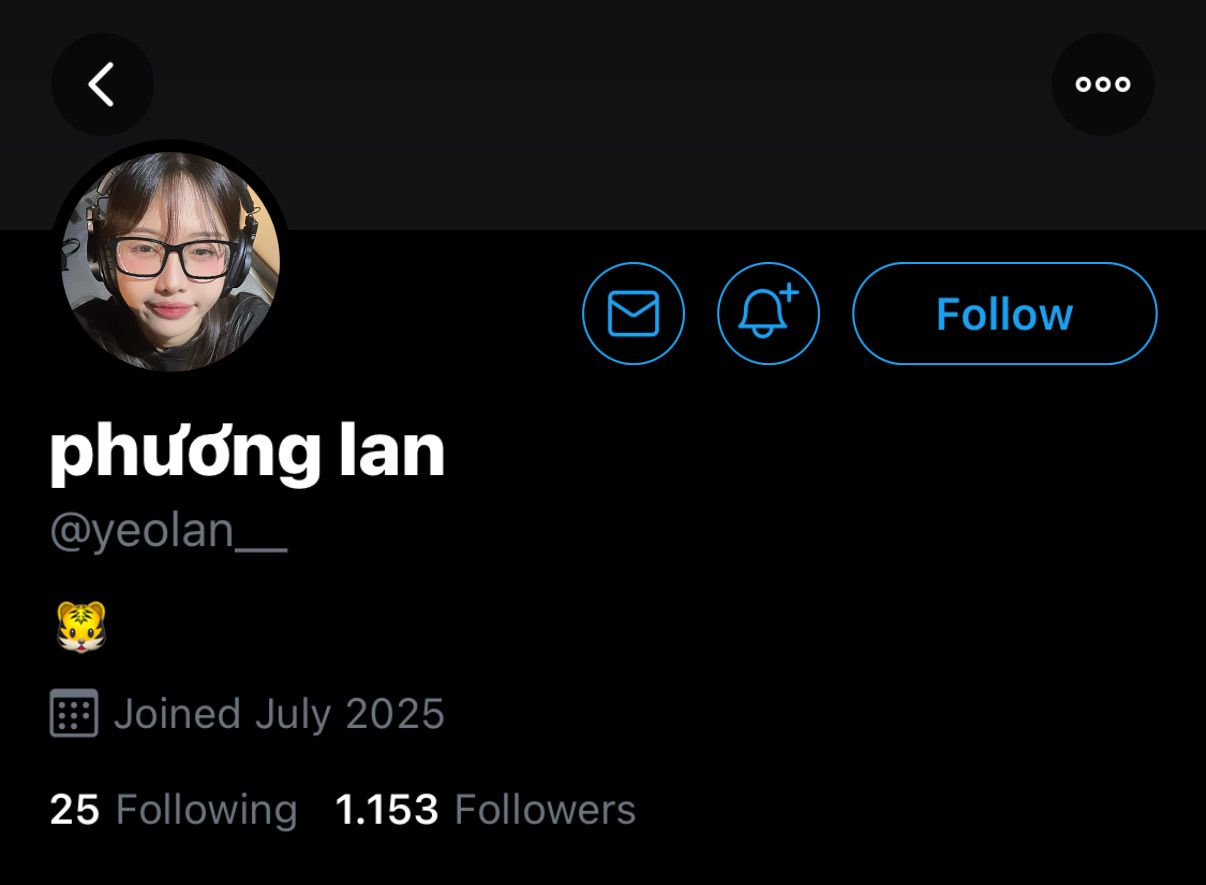Click the 1.153 followers count
1206x885 pixels.
tap(387, 809)
